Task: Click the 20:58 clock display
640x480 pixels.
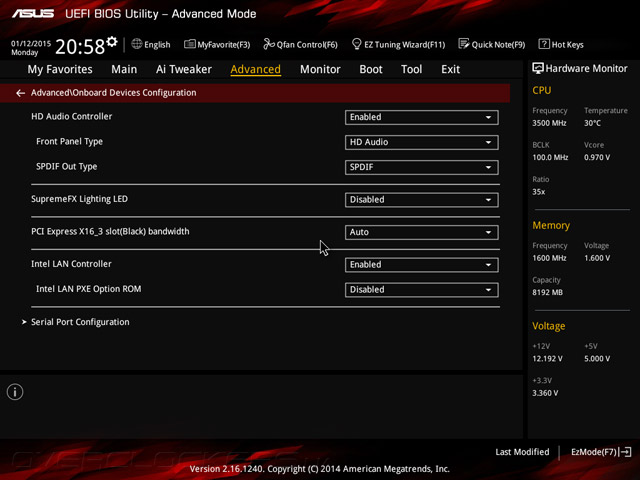Action: click(80, 47)
